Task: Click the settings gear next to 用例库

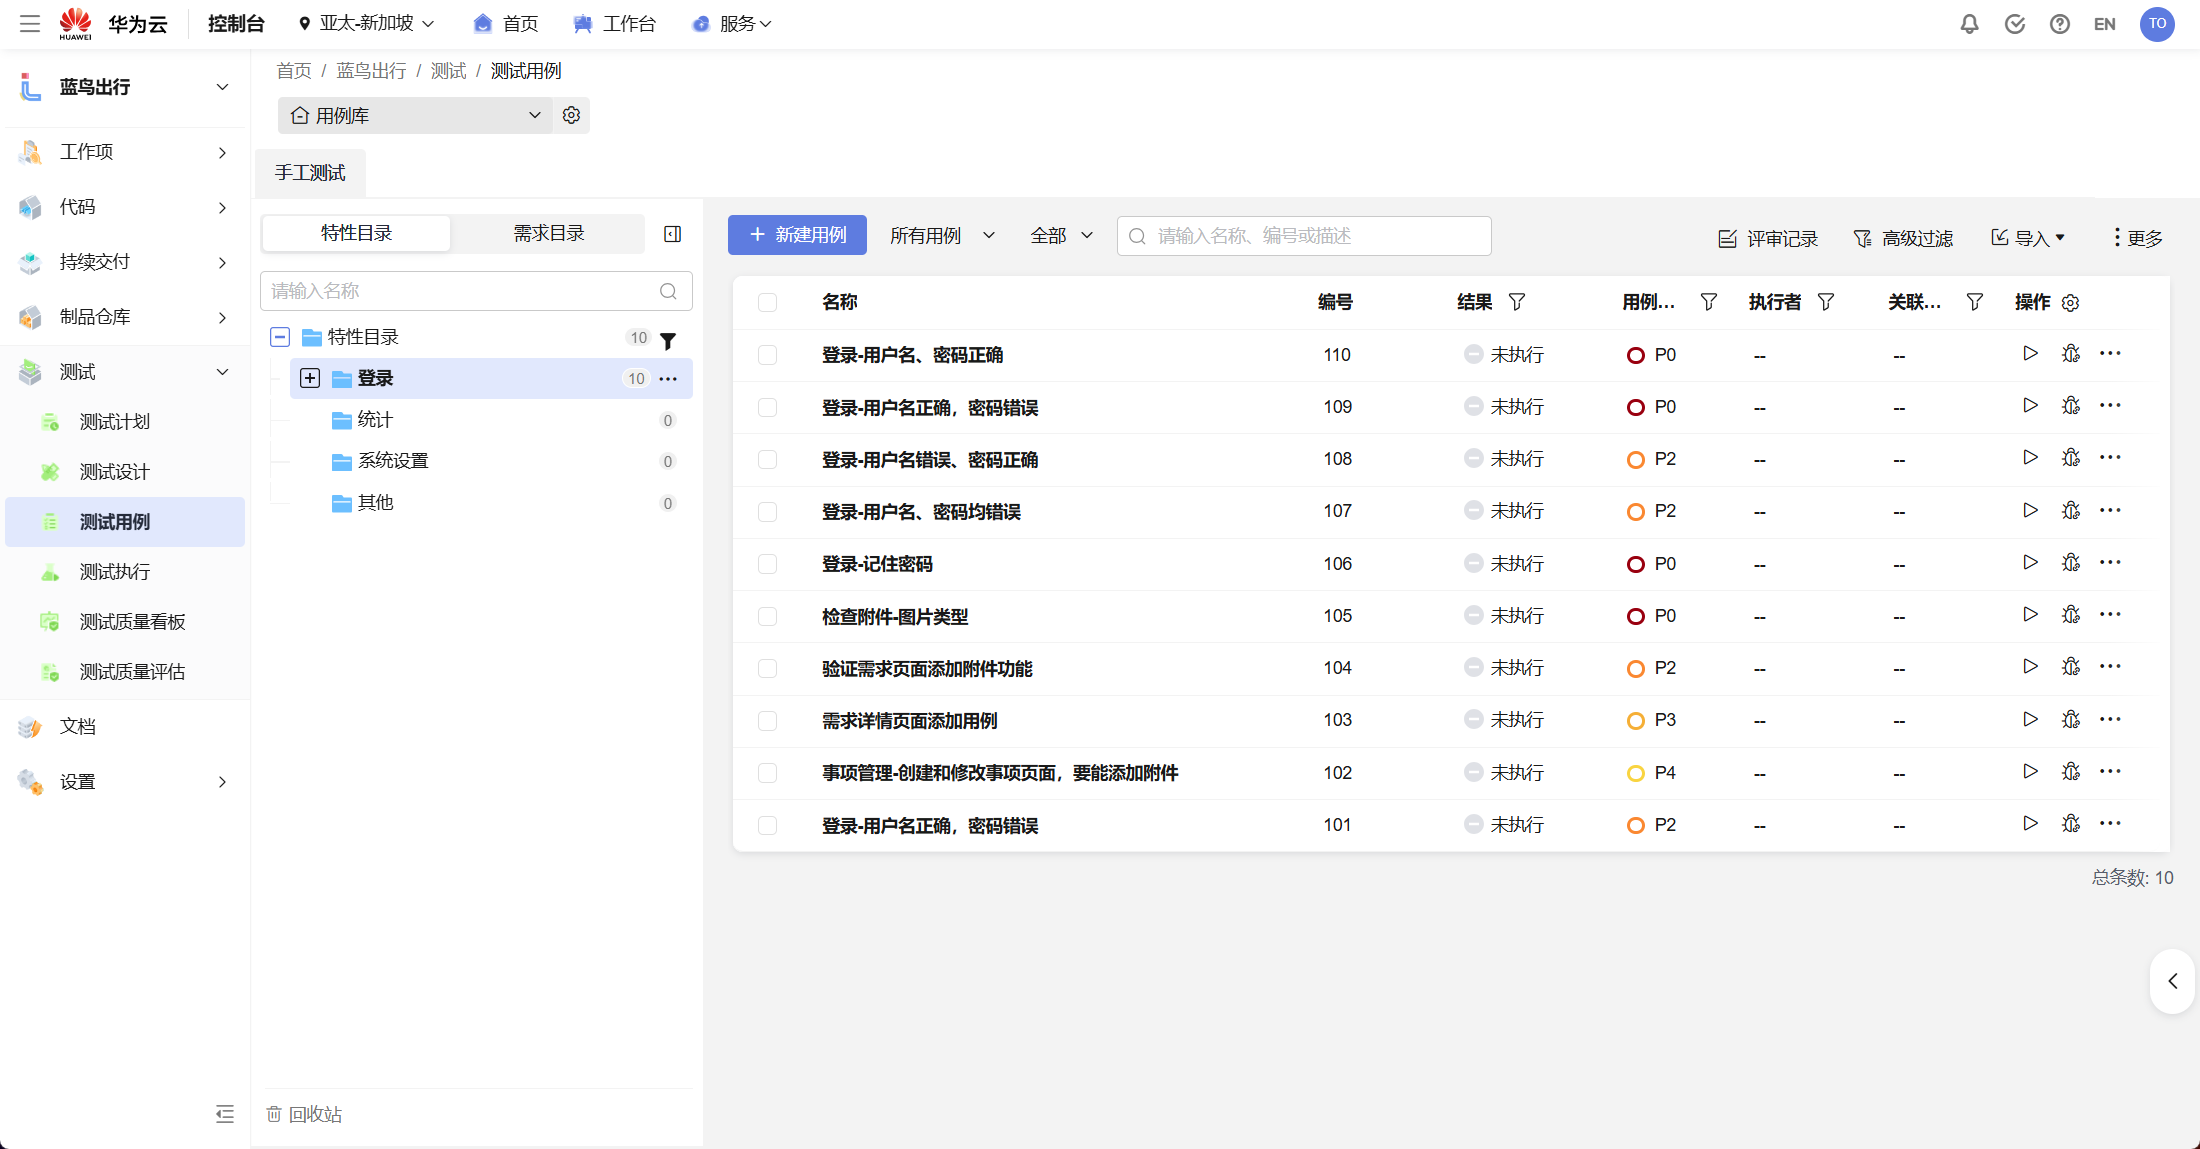Action: click(571, 115)
